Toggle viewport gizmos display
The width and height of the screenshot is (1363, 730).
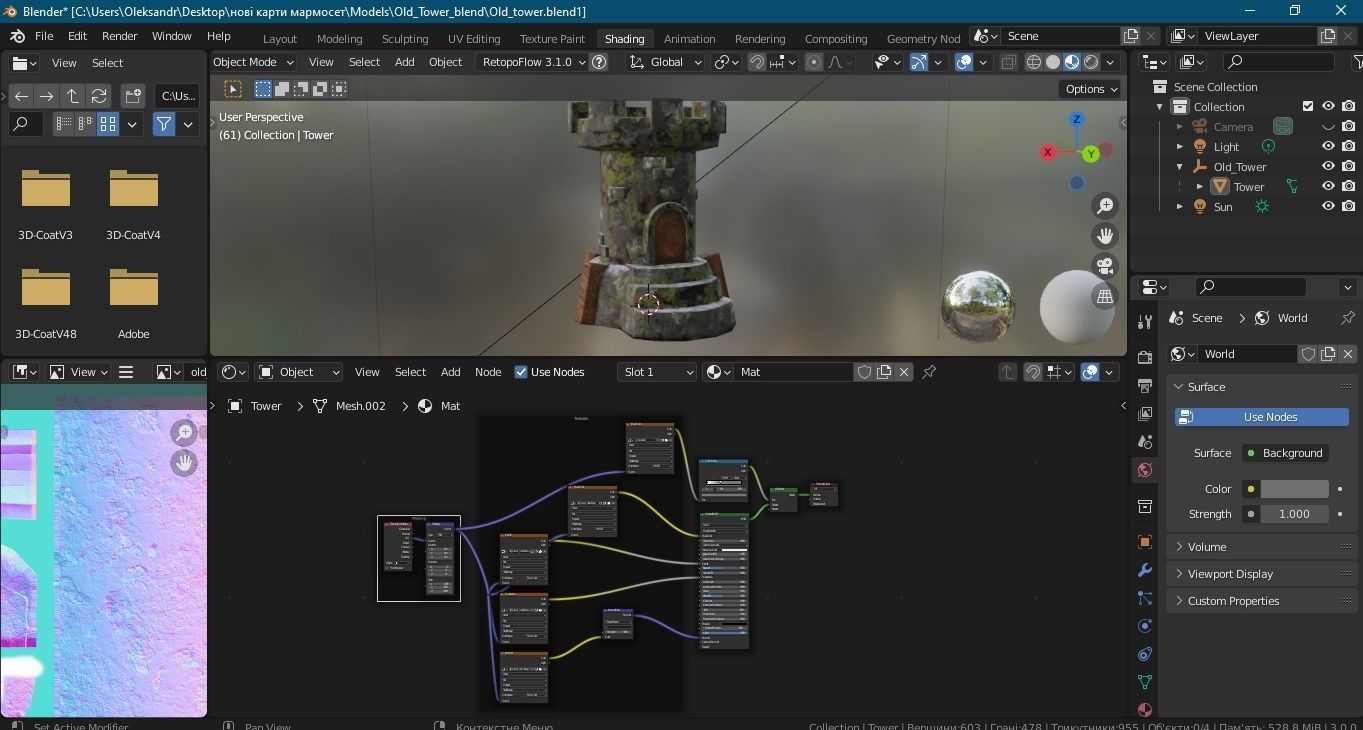click(x=918, y=62)
